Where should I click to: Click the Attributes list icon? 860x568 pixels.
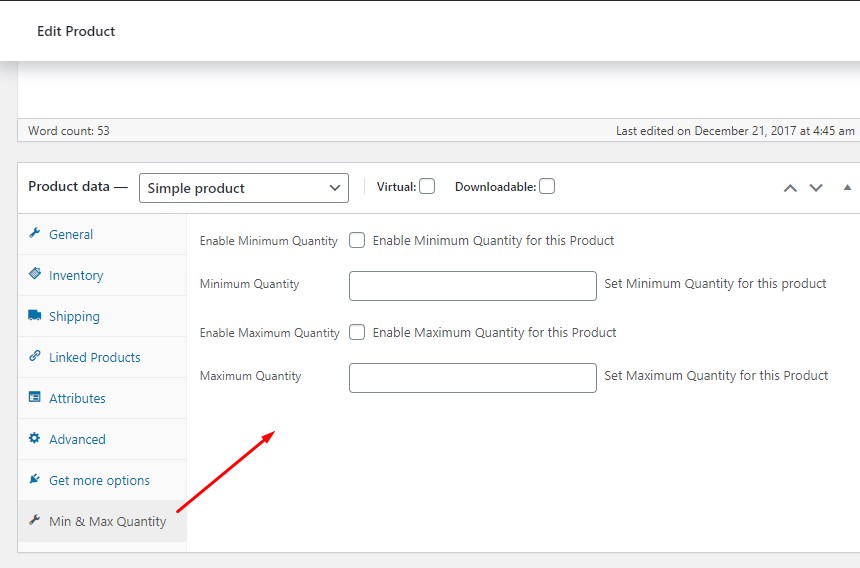(35, 397)
